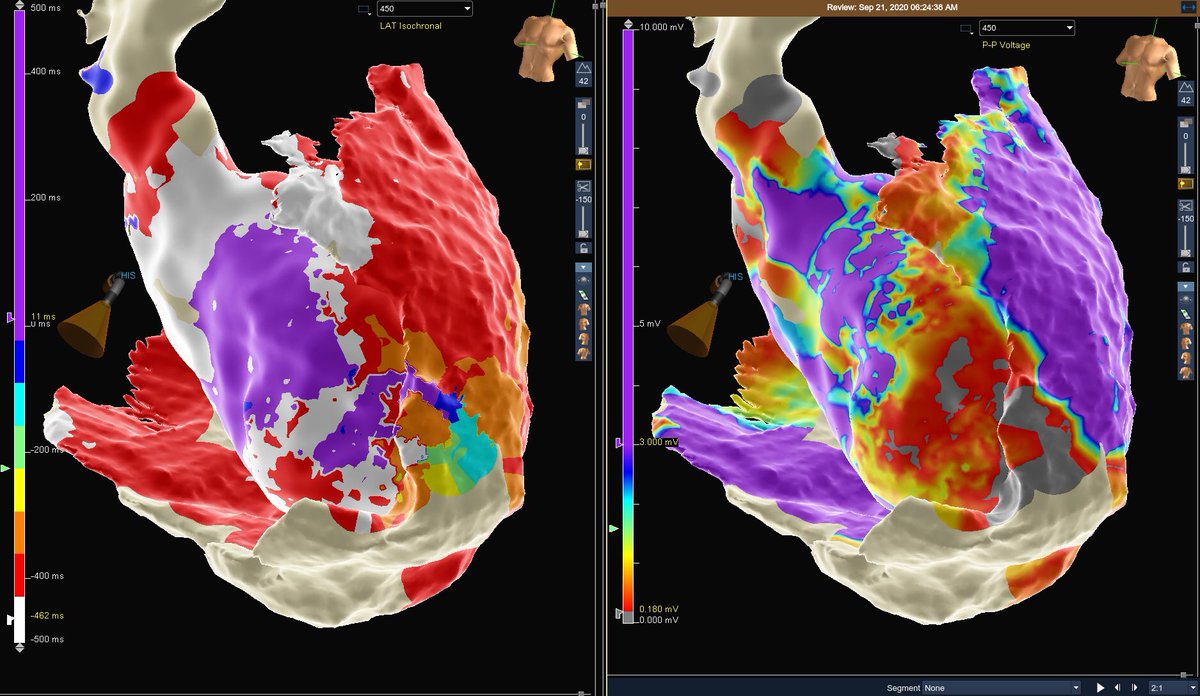The width and height of the screenshot is (1200, 696).
Task: Click the mountain surface icon in right map toolbar
Action: [x=1186, y=87]
